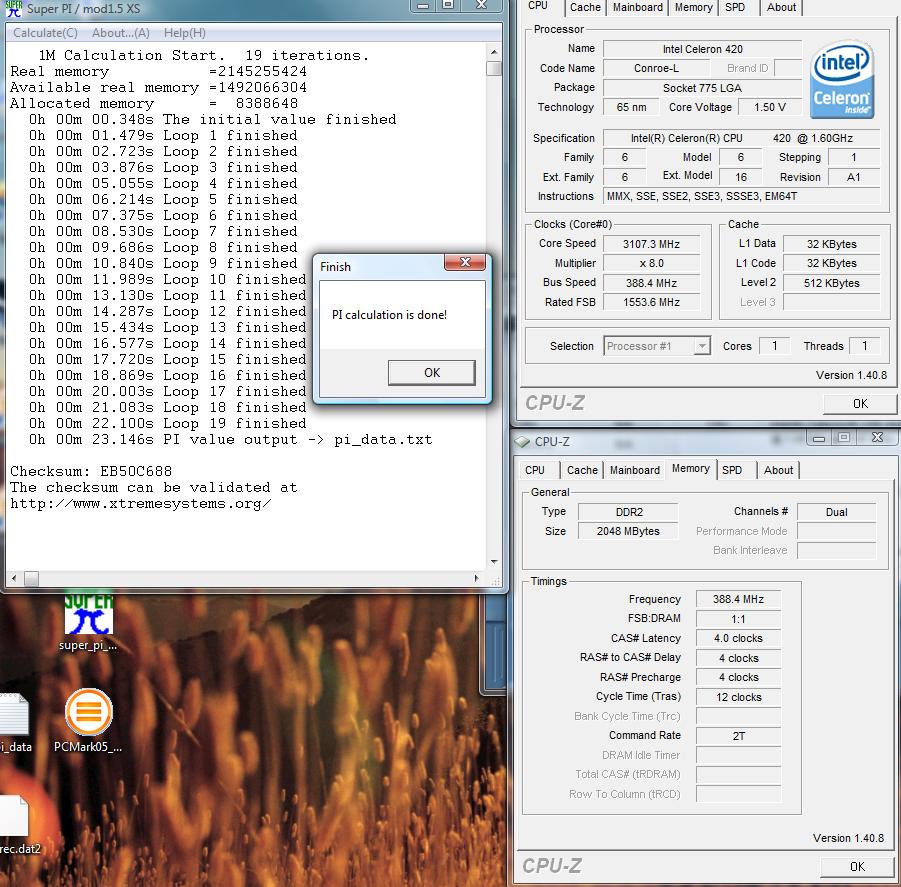
Task: Minimize the Super PI window
Action: point(422,5)
